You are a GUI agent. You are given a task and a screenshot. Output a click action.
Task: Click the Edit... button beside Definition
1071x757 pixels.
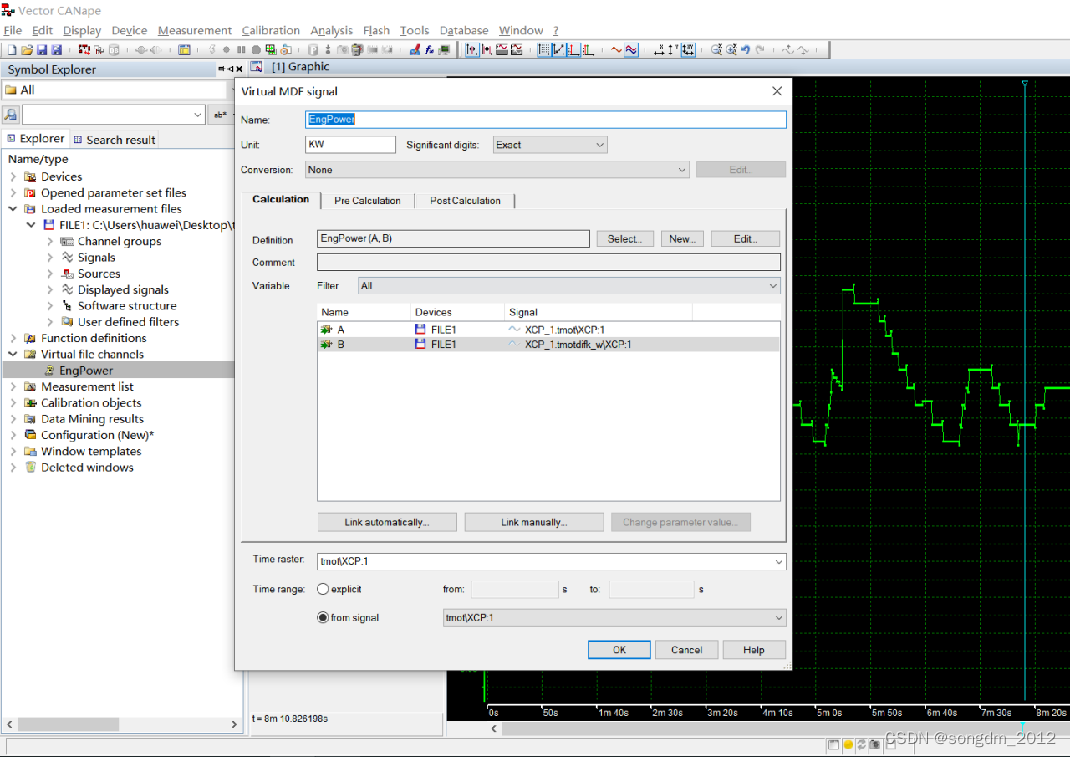[745, 238]
